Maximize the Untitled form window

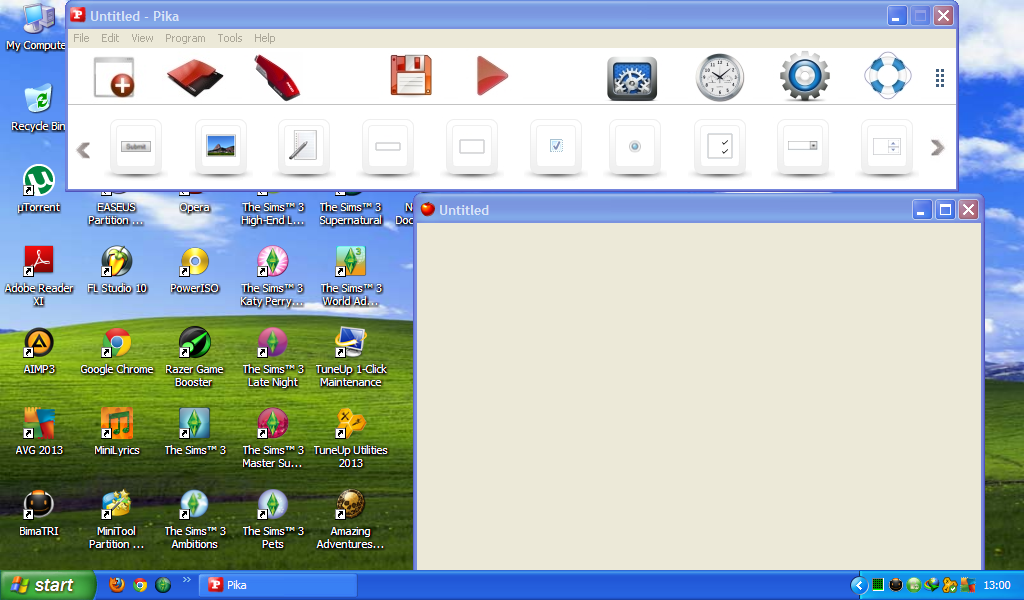pyautogui.click(x=944, y=210)
